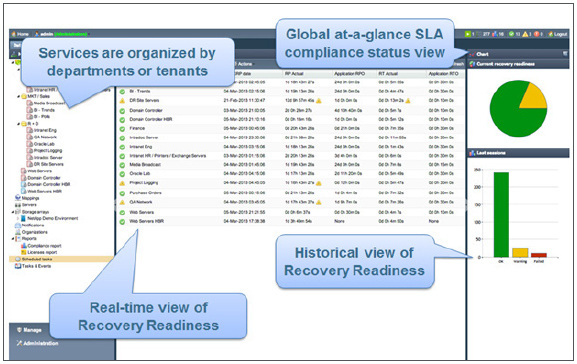The width and height of the screenshot is (577, 364).
Task: Click the Notifications icon in sidebar
Action: coord(17,225)
